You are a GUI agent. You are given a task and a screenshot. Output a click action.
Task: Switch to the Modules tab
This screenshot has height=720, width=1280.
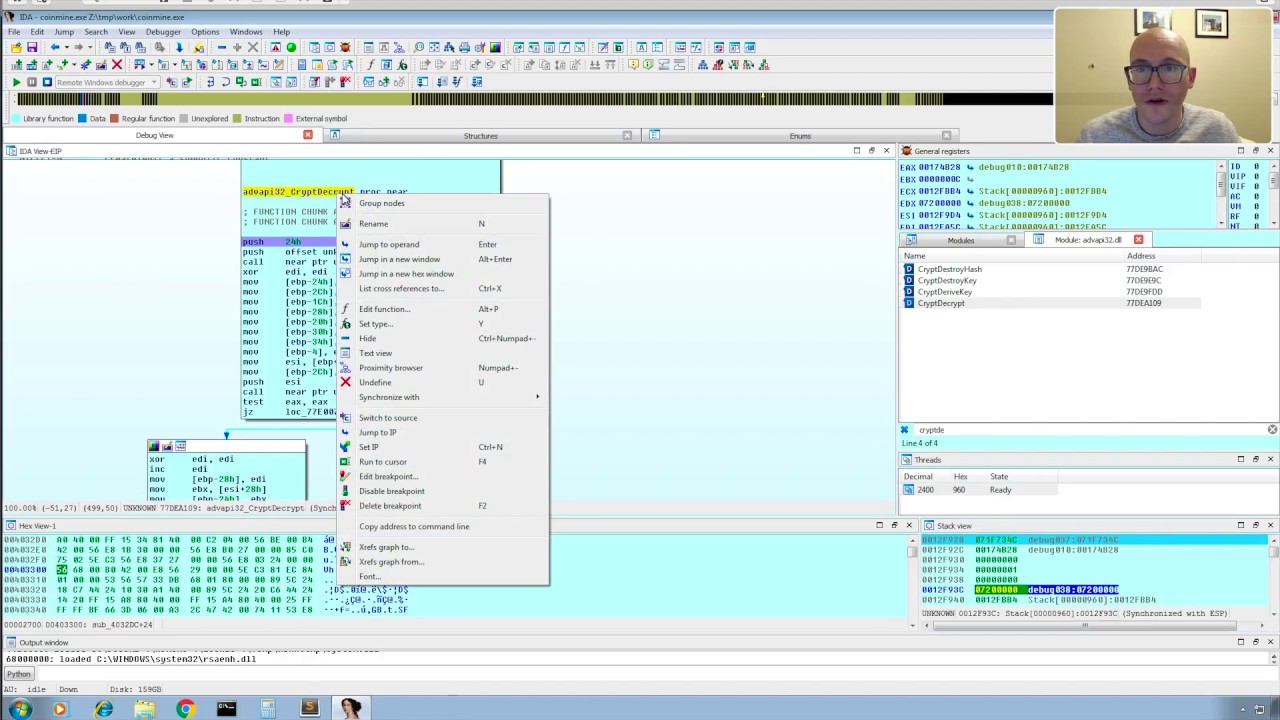coord(961,240)
